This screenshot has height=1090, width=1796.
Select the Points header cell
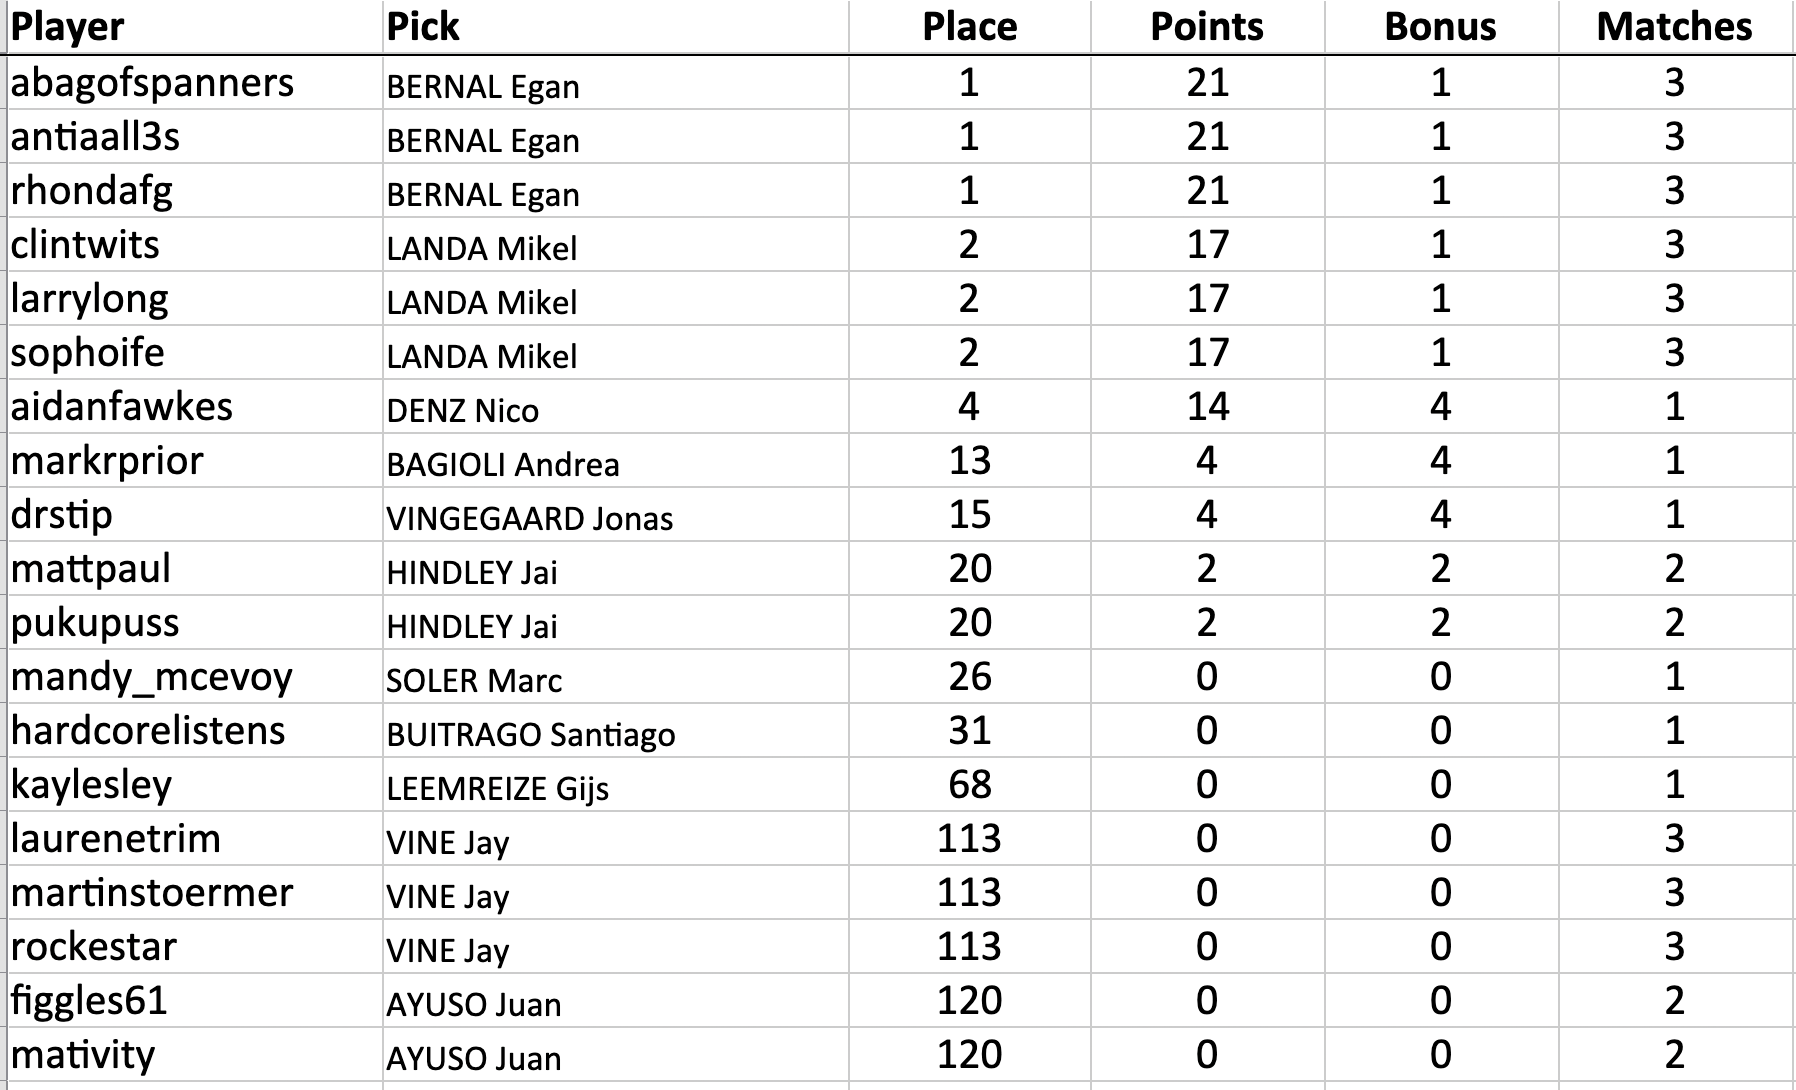click(x=1207, y=27)
